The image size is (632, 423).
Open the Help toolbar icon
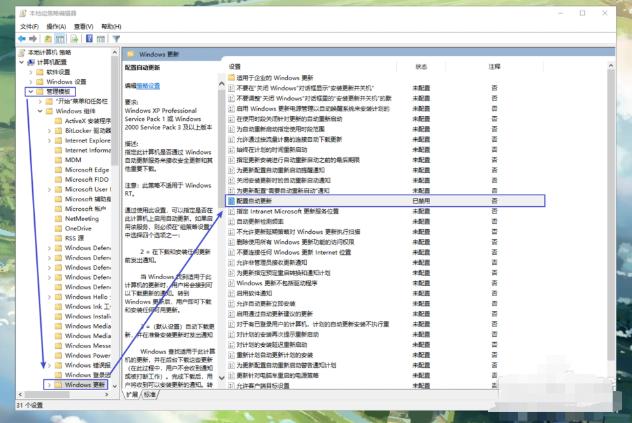pos(89,39)
